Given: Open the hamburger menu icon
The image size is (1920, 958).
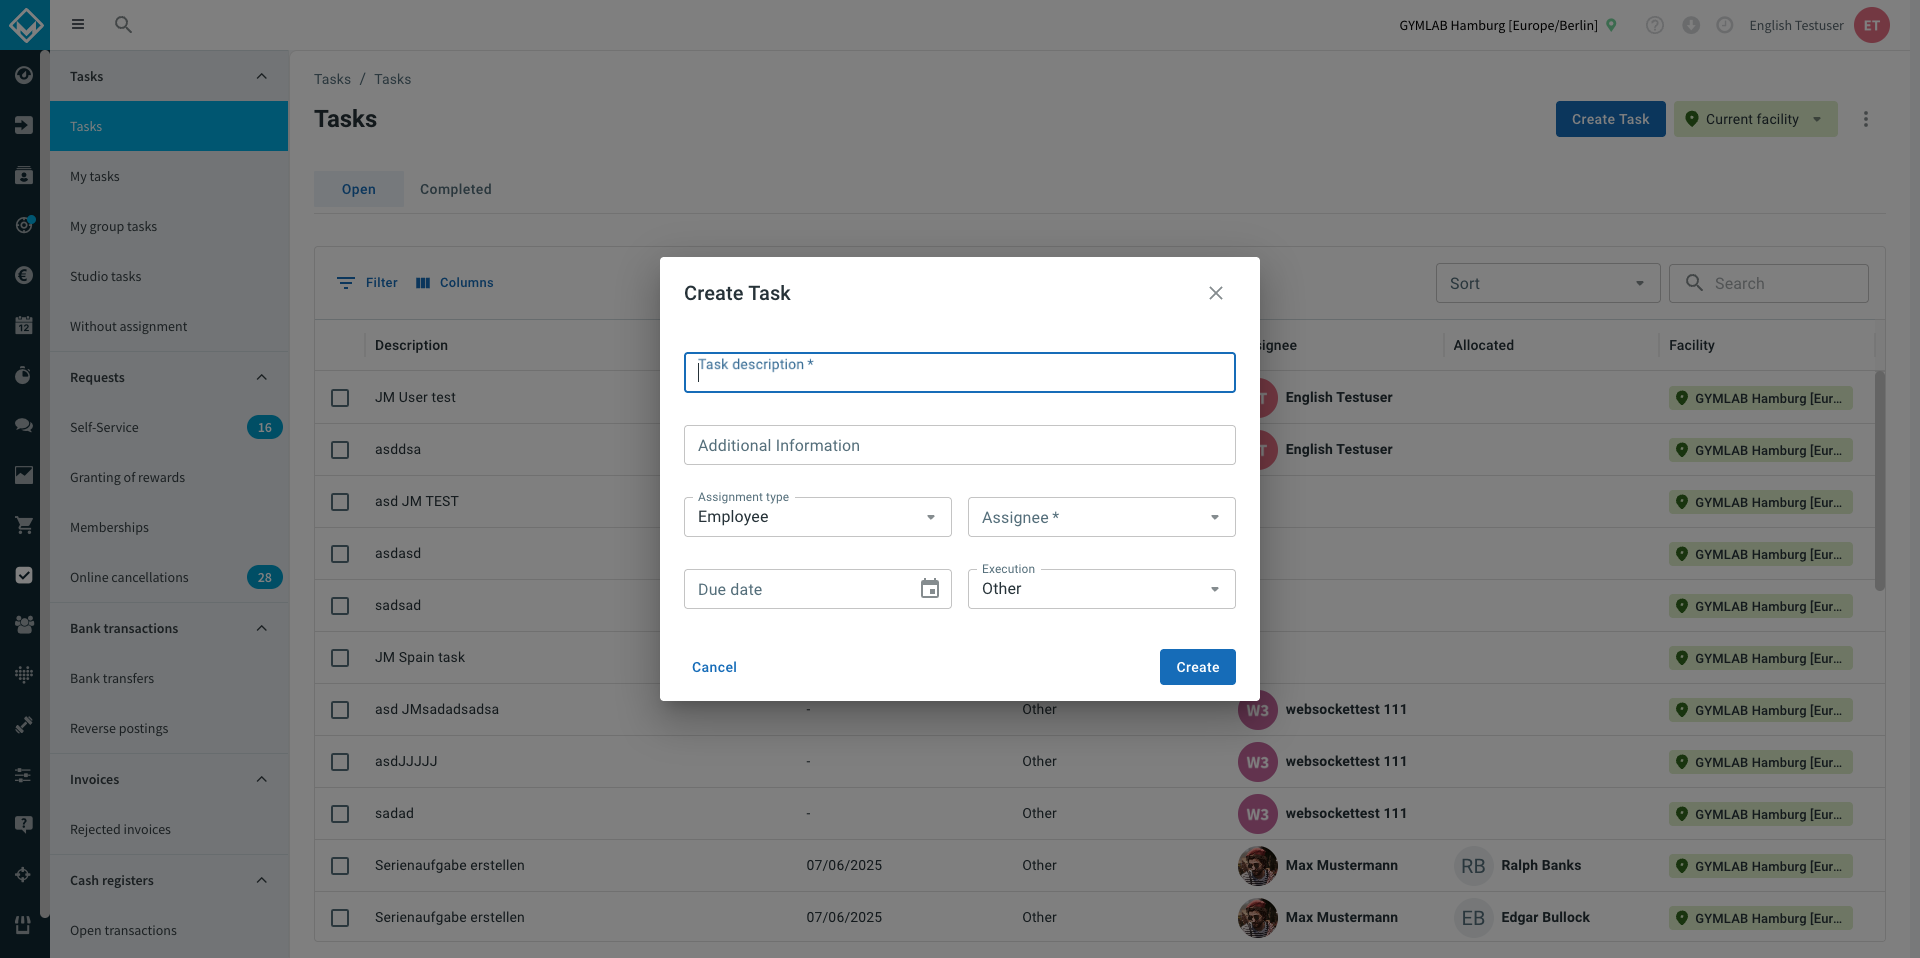Looking at the screenshot, I should [78, 24].
